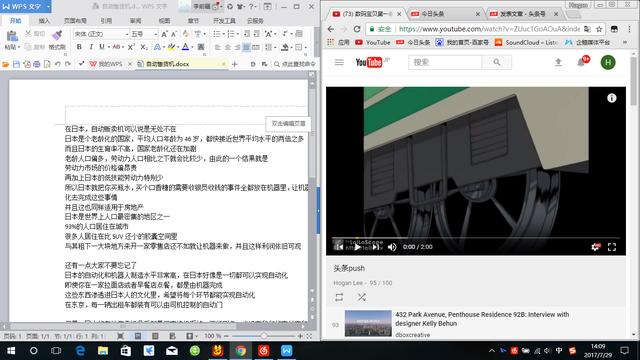Open highlight color dropdown arrow

[178, 47]
